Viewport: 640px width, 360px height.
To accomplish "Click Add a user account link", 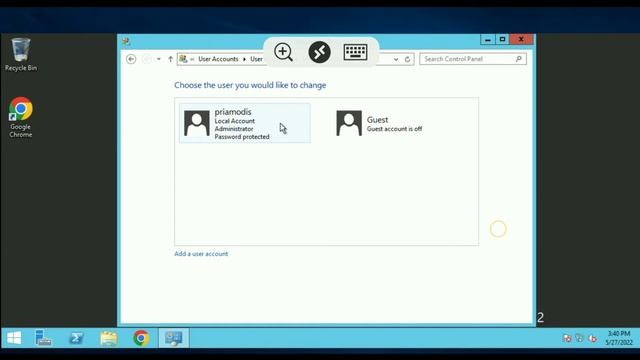I will click(x=201, y=254).
